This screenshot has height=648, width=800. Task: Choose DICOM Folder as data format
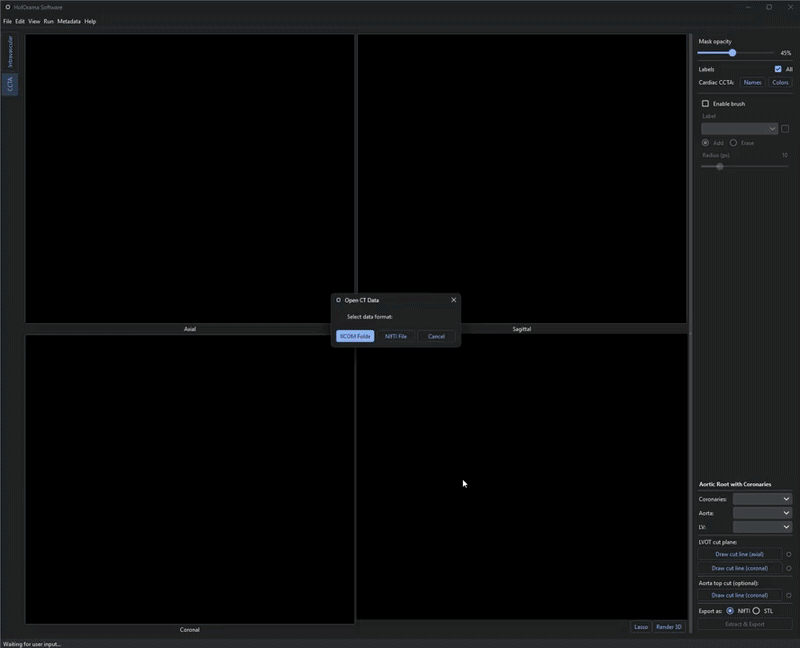(x=355, y=336)
